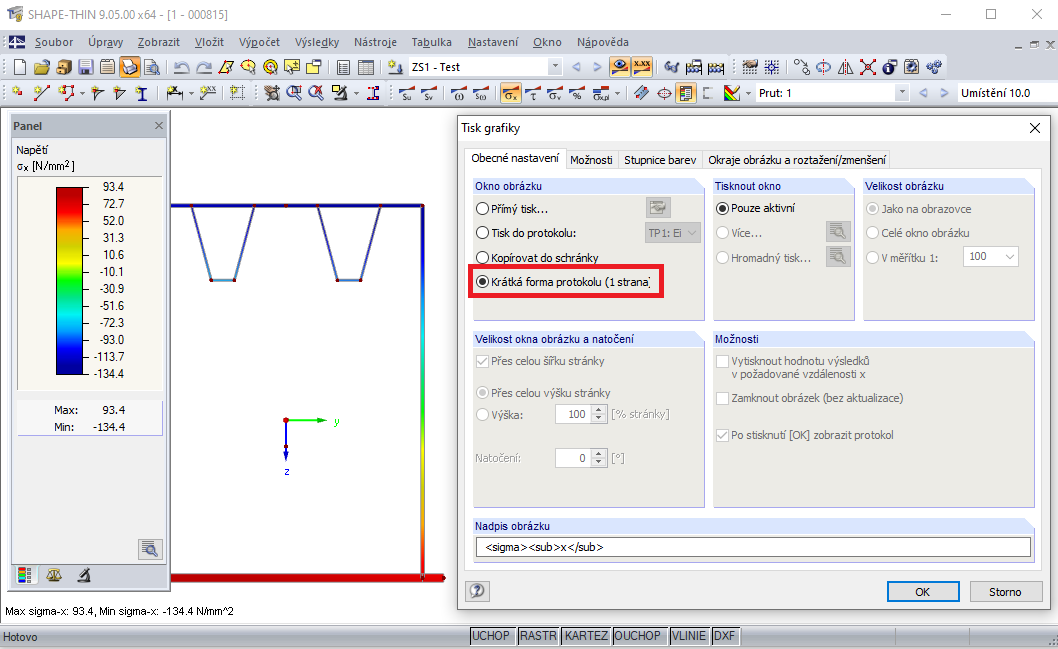Image resolution: width=1058 pixels, height=649 pixels.
Task: Click the help question mark icon in dialog
Action: pyautogui.click(x=477, y=591)
